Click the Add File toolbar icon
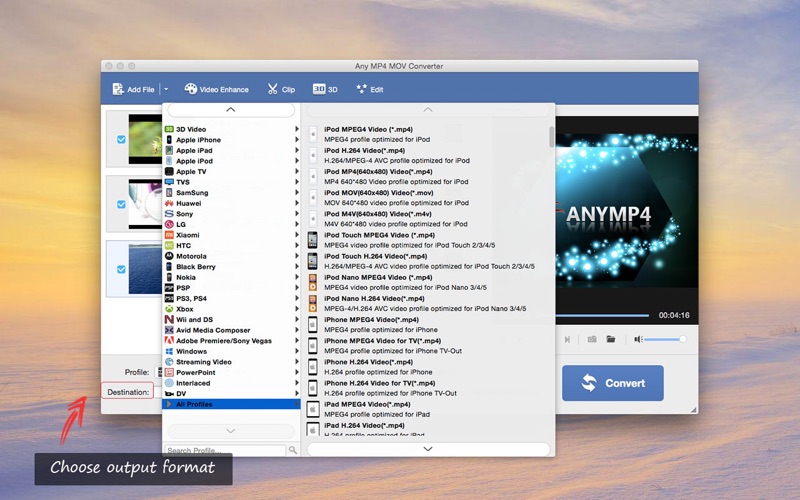Image resolution: width=800 pixels, height=500 pixels. coord(119,89)
